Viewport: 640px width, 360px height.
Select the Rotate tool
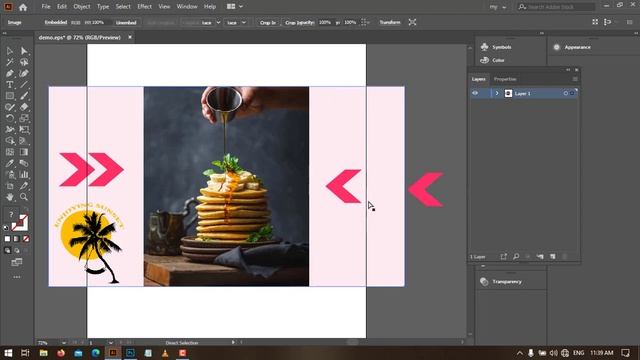click(x=10, y=118)
